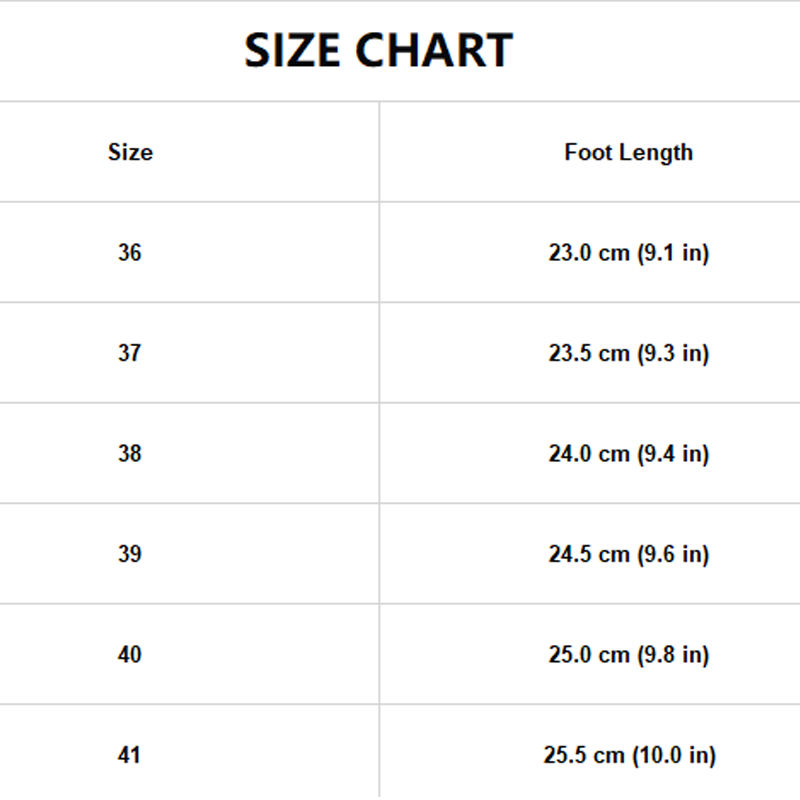Select the 23.0 cm (9.1 in) cell

tap(628, 253)
